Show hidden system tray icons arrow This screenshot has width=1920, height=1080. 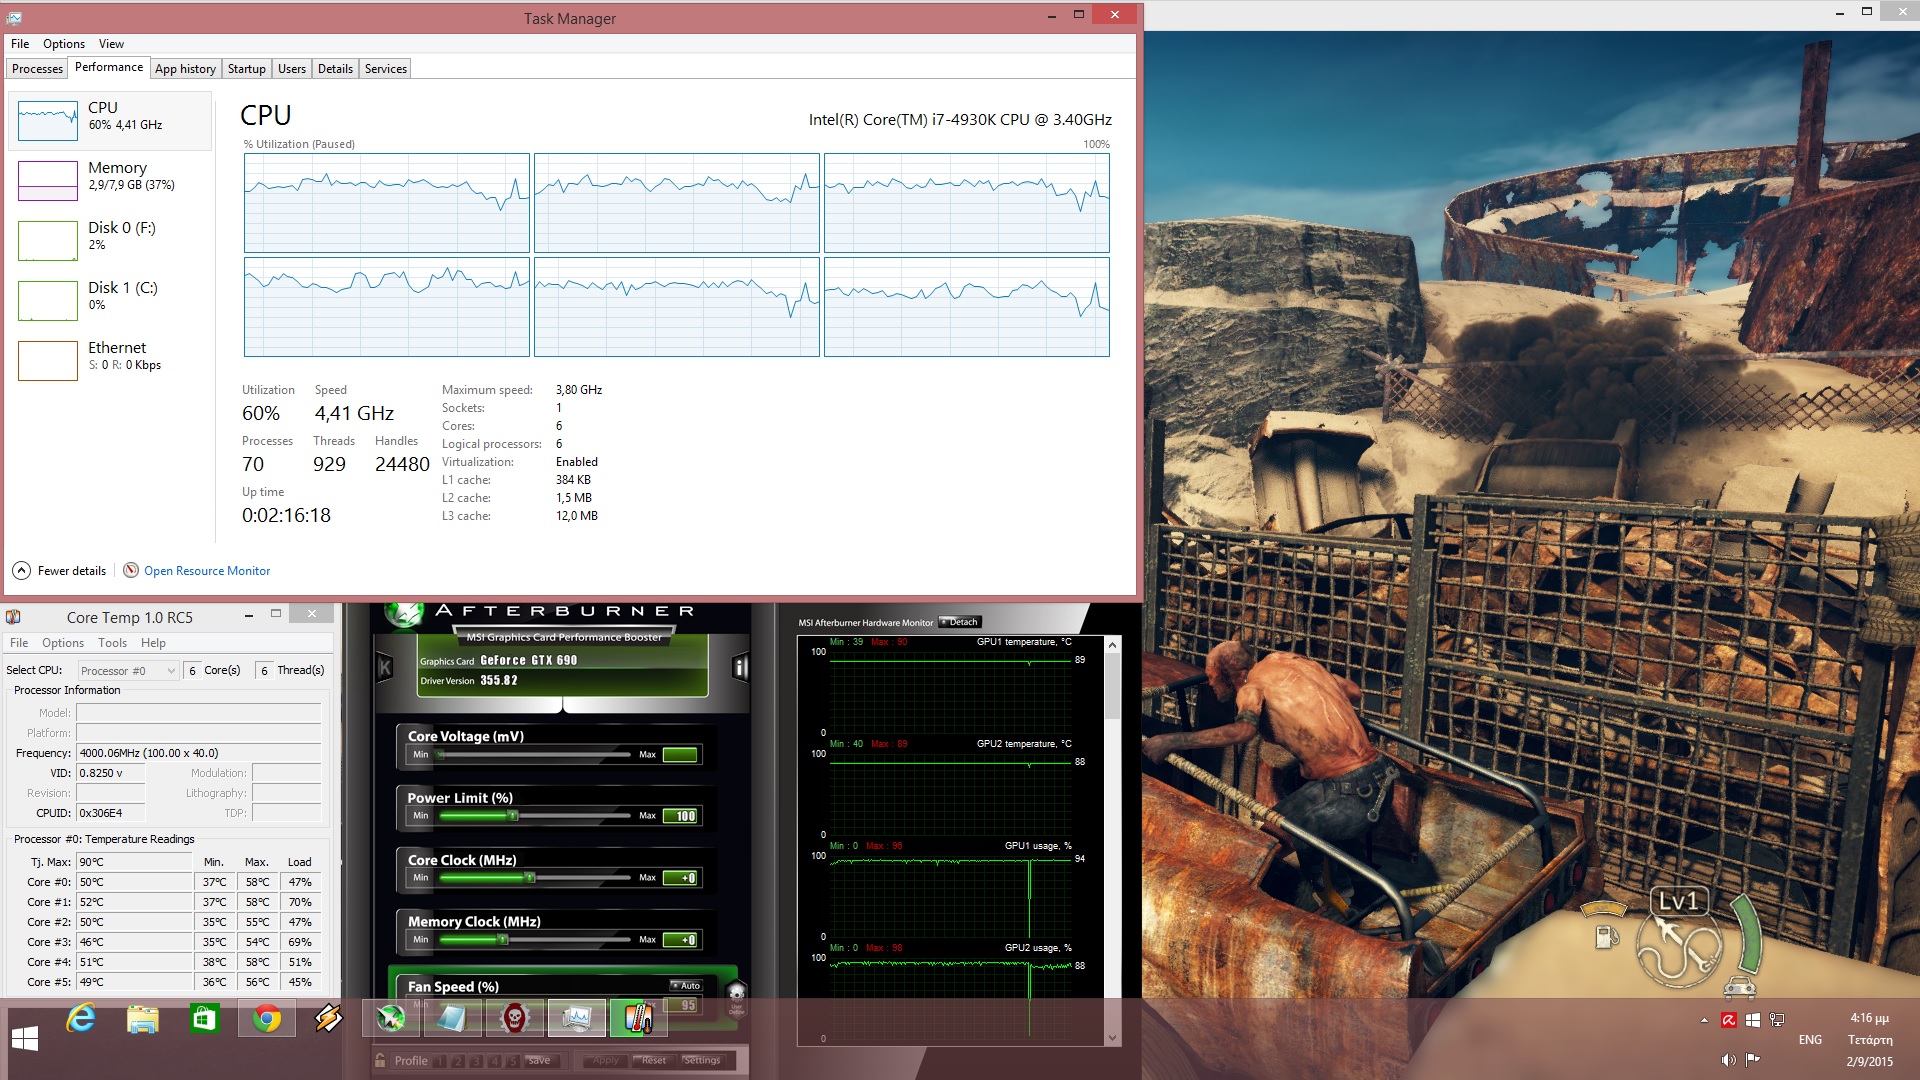tap(1704, 1021)
